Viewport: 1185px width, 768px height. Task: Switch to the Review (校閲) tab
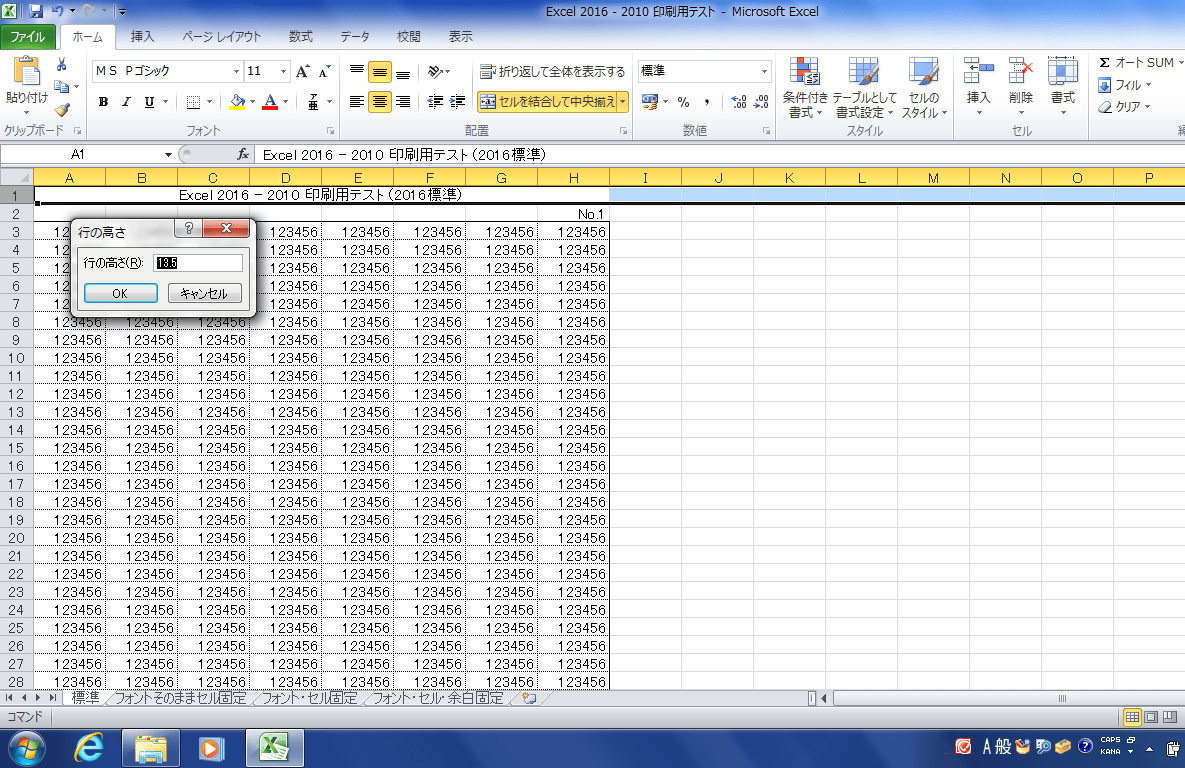tap(408, 36)
